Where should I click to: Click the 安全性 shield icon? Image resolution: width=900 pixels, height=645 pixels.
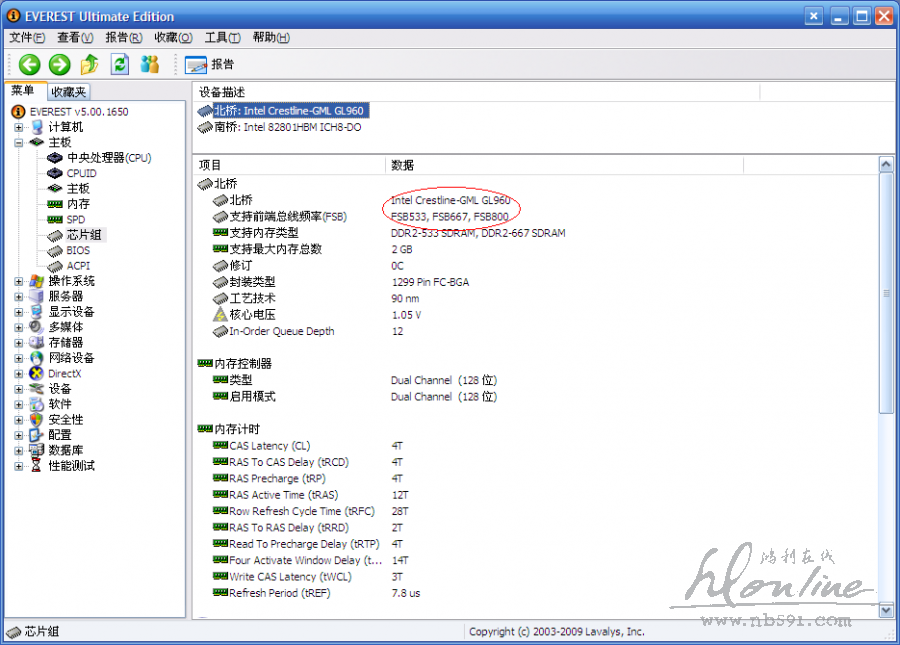pos(37,419)
